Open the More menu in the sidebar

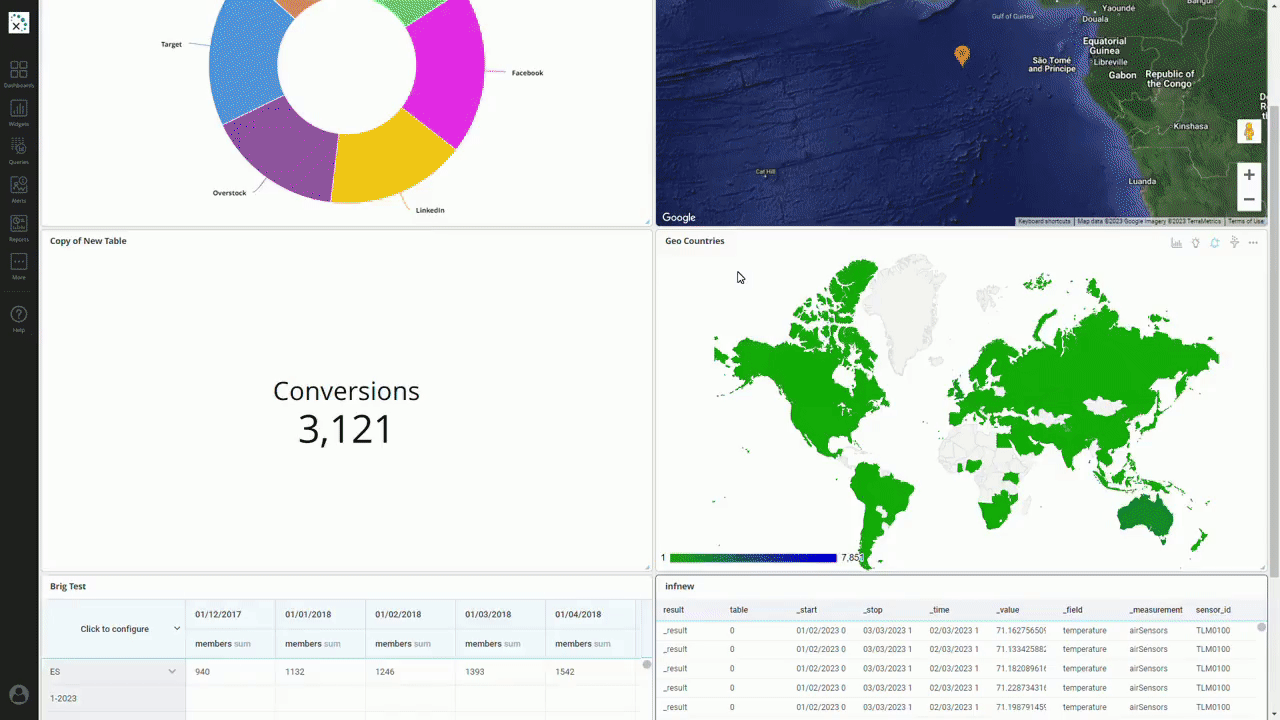pyautogui.click(x=18, y=264)
